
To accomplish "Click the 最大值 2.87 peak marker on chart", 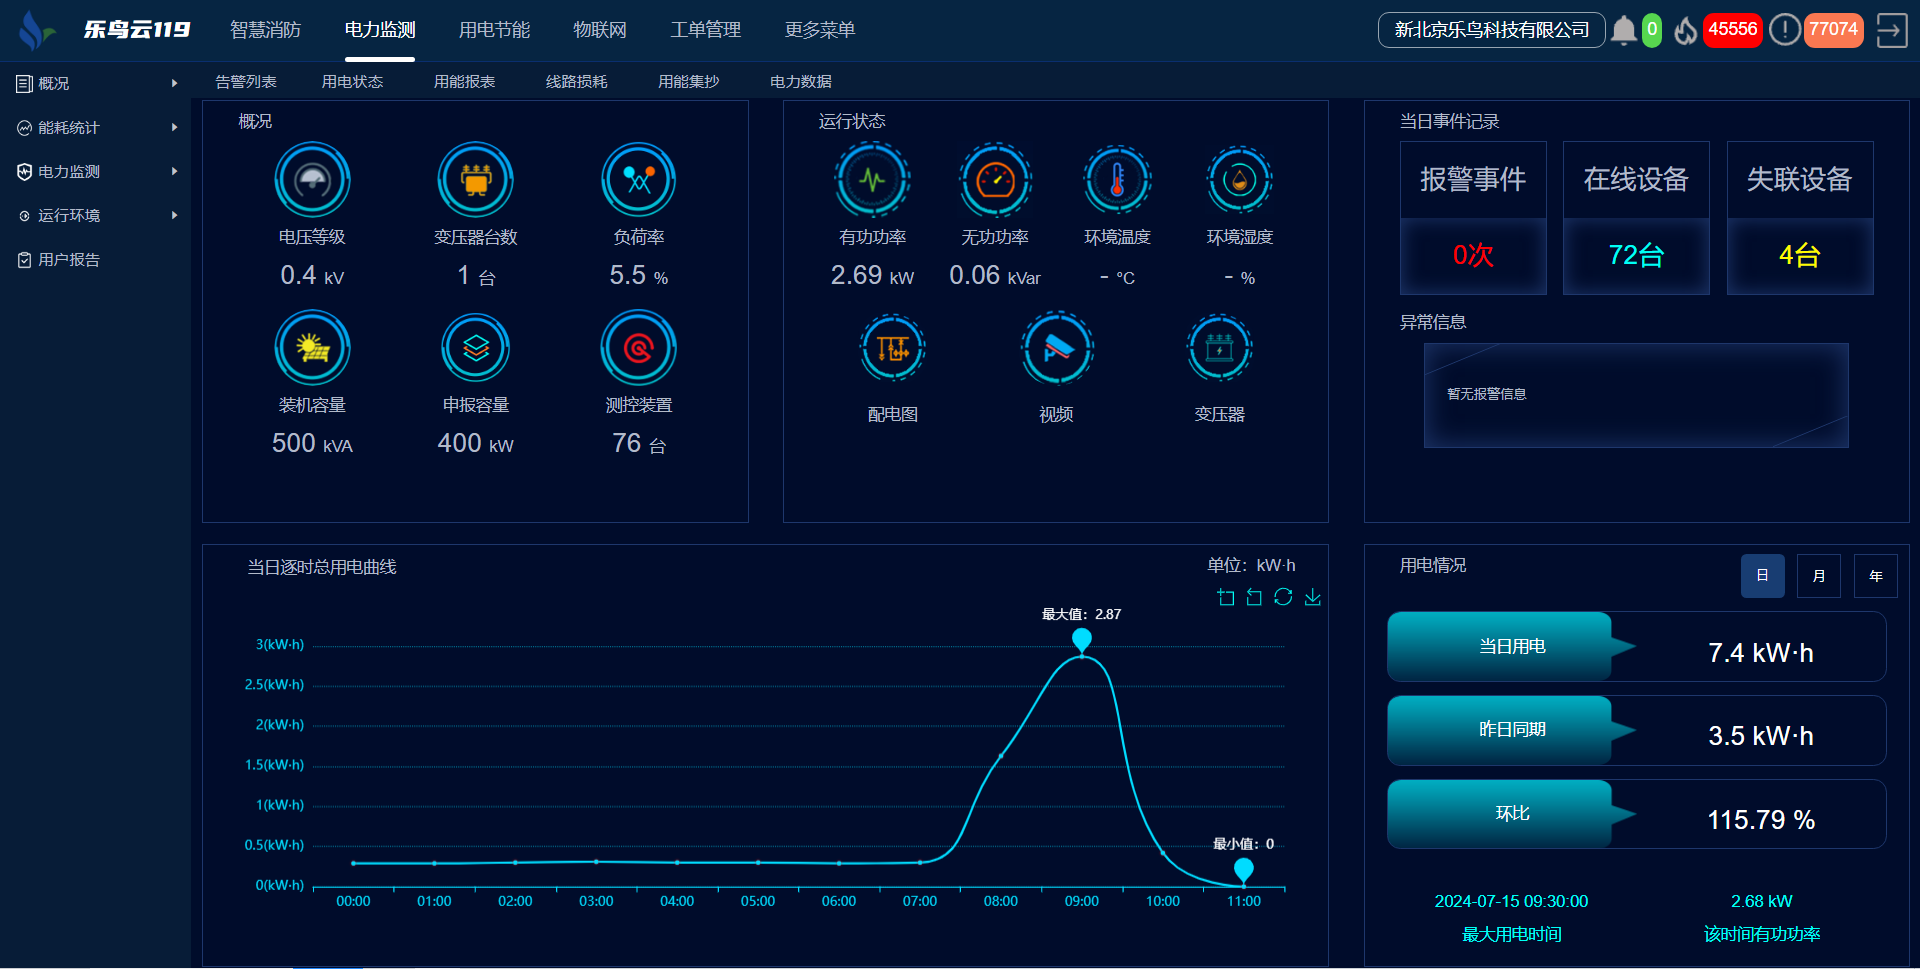I will [x=1081, y=639].
